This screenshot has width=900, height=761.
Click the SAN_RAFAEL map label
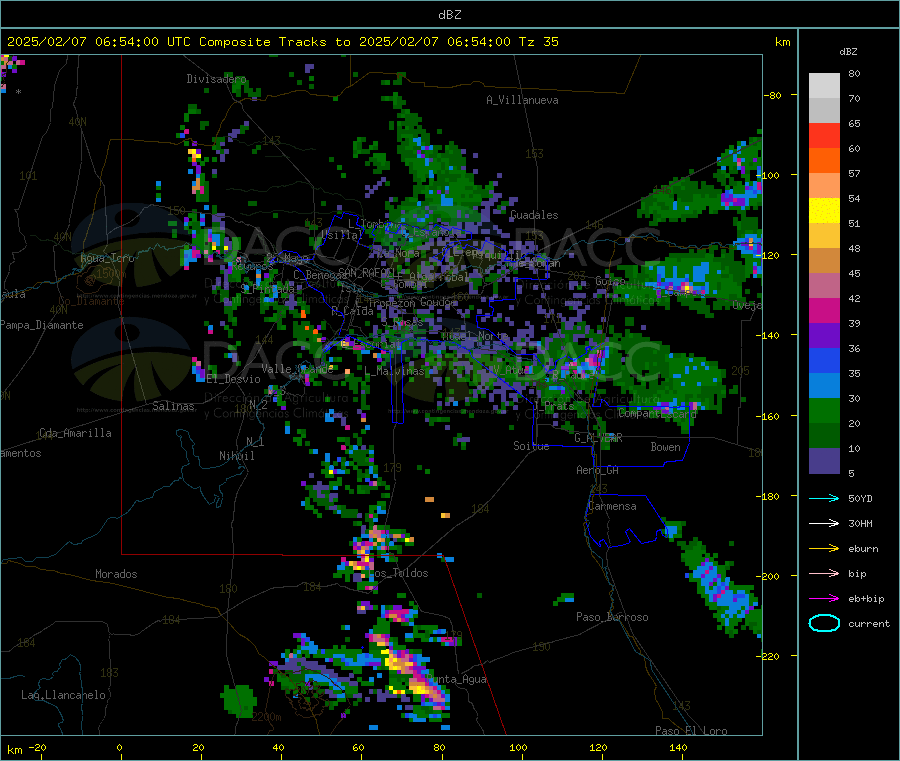(x=367, y=272)
